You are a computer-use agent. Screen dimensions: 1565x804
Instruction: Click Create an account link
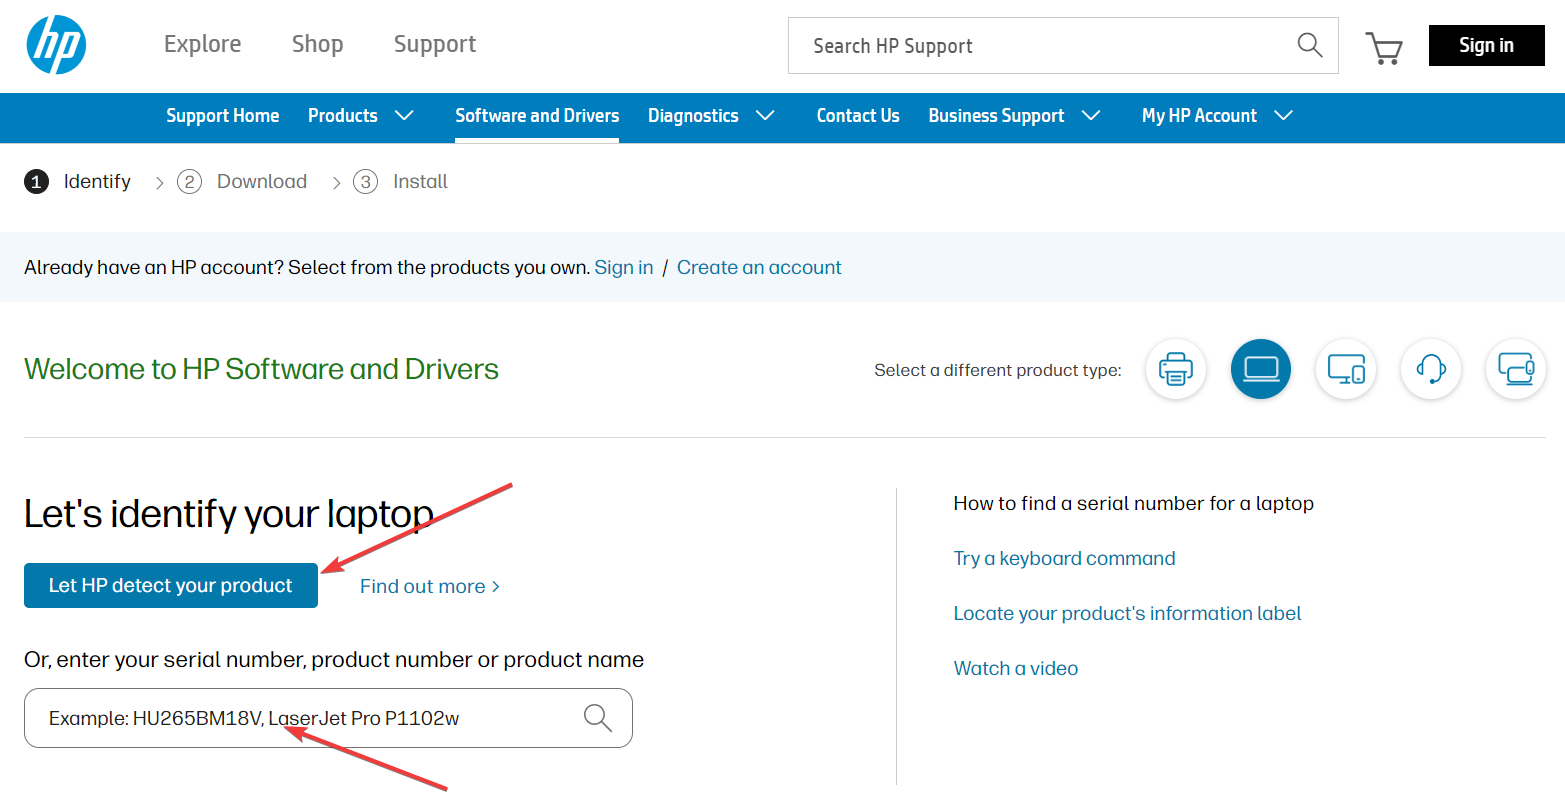pos(759,267)
